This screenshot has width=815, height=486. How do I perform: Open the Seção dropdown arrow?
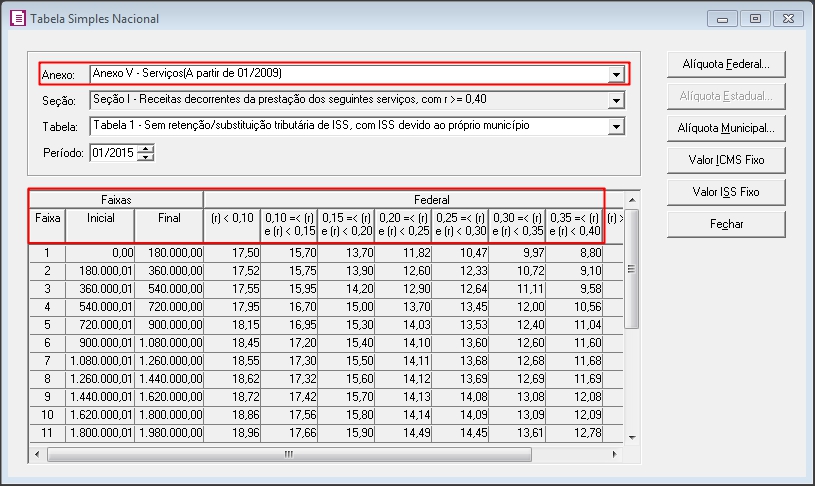tap(616, 100)
